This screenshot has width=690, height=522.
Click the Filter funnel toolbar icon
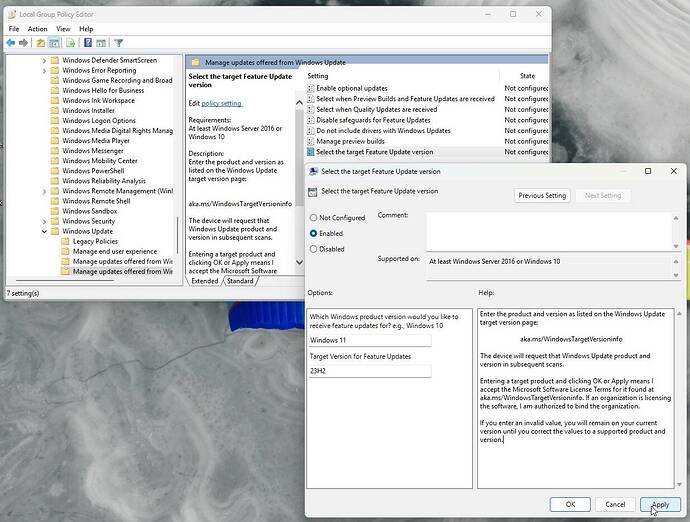[118, 43]
